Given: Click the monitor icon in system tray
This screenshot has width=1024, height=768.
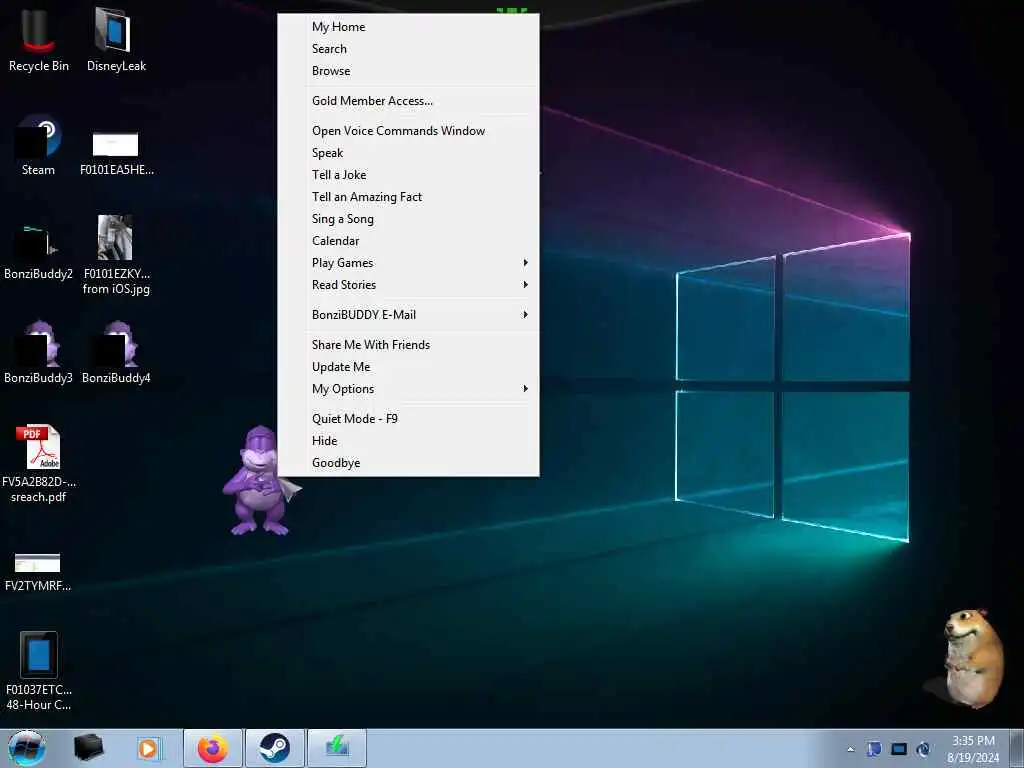Looking at the screenshot, I should [899, 749].
